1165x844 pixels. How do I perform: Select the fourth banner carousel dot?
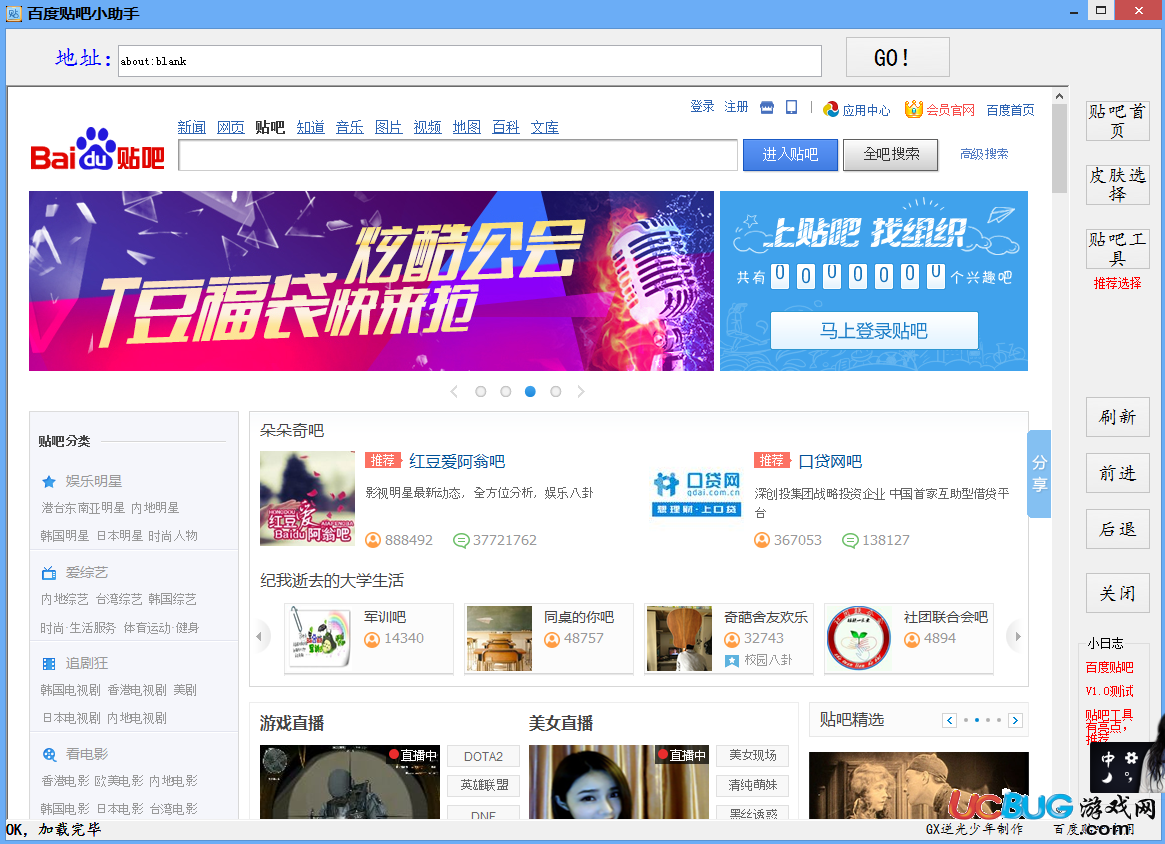(x=556, y=392)
